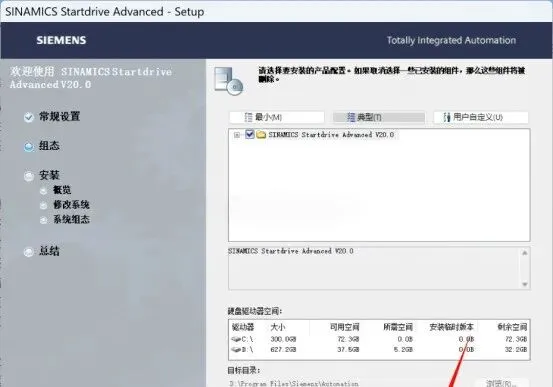
Task: Click the 627.2GB size cell for D:\
Action: pos(283,350)
